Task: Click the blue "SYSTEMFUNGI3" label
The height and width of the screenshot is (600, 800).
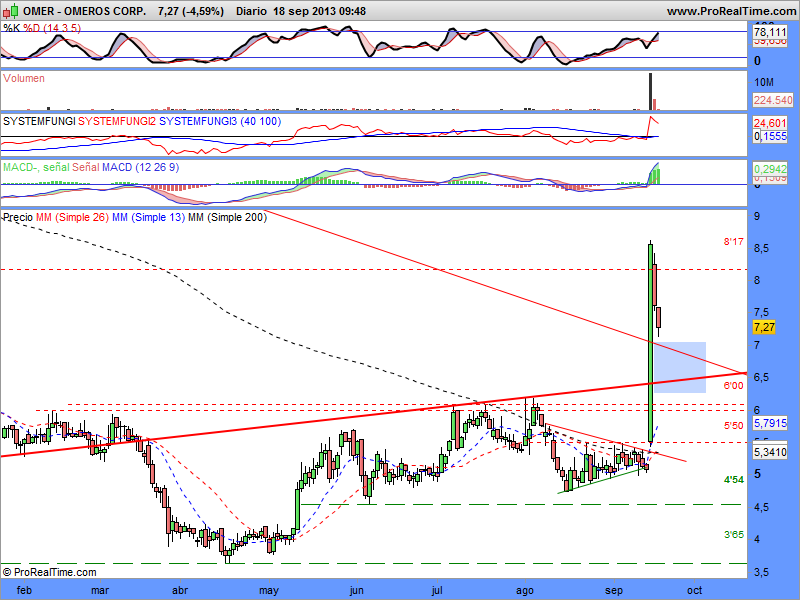Action: tap(198, 121)
